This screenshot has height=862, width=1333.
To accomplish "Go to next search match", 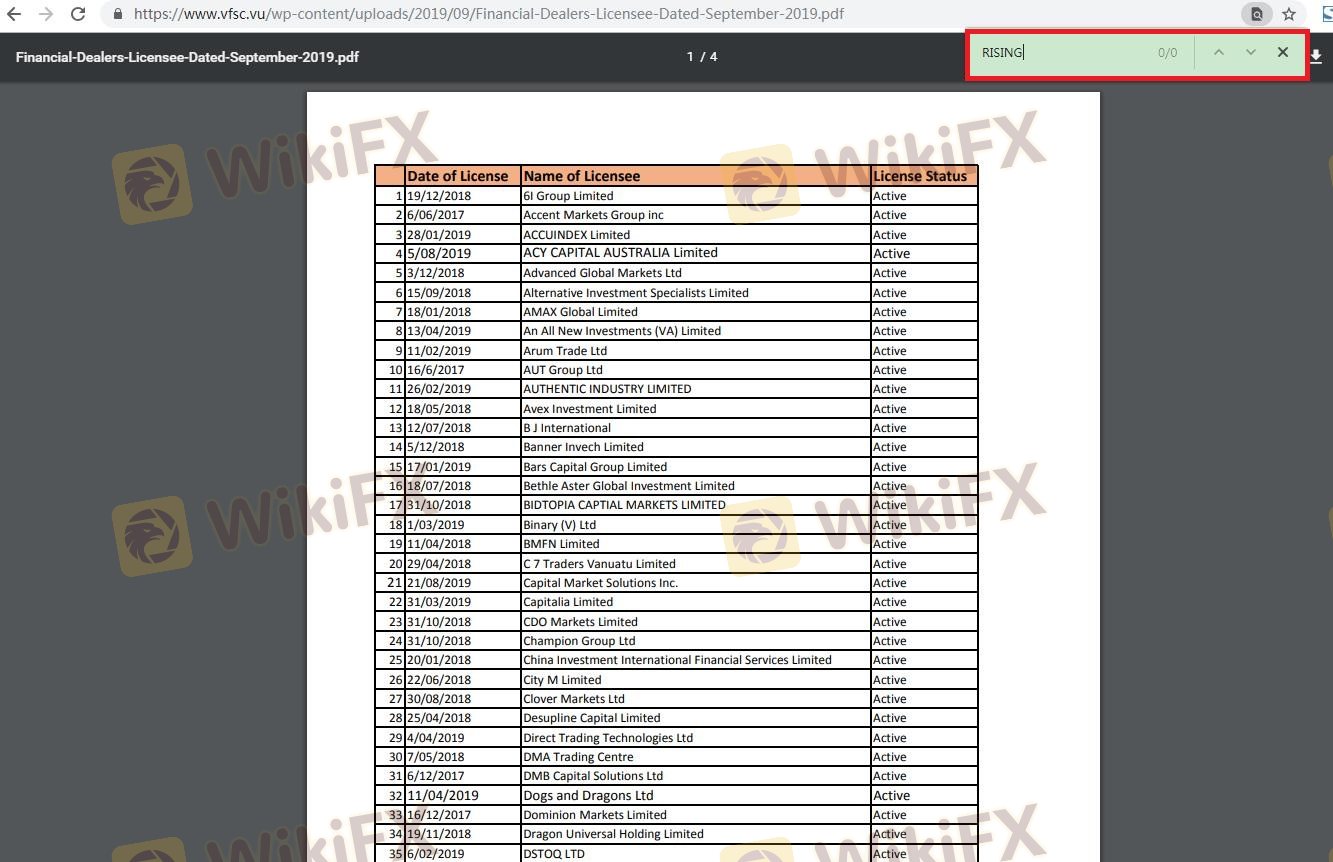I will (1250, 53).
